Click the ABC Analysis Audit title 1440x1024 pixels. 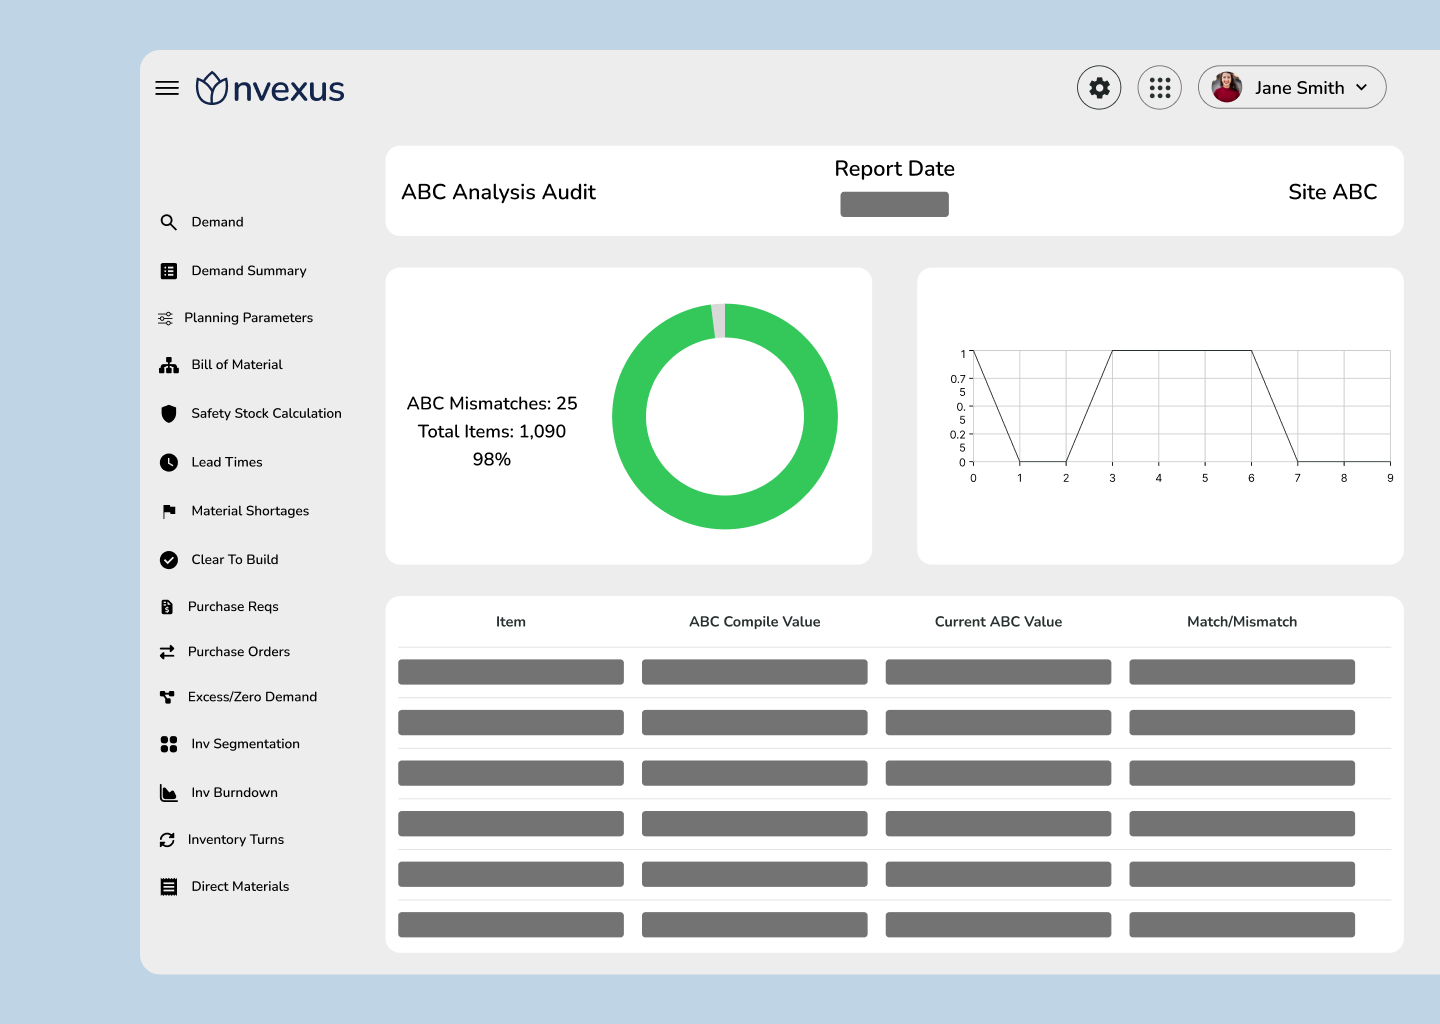pos(499,192)
